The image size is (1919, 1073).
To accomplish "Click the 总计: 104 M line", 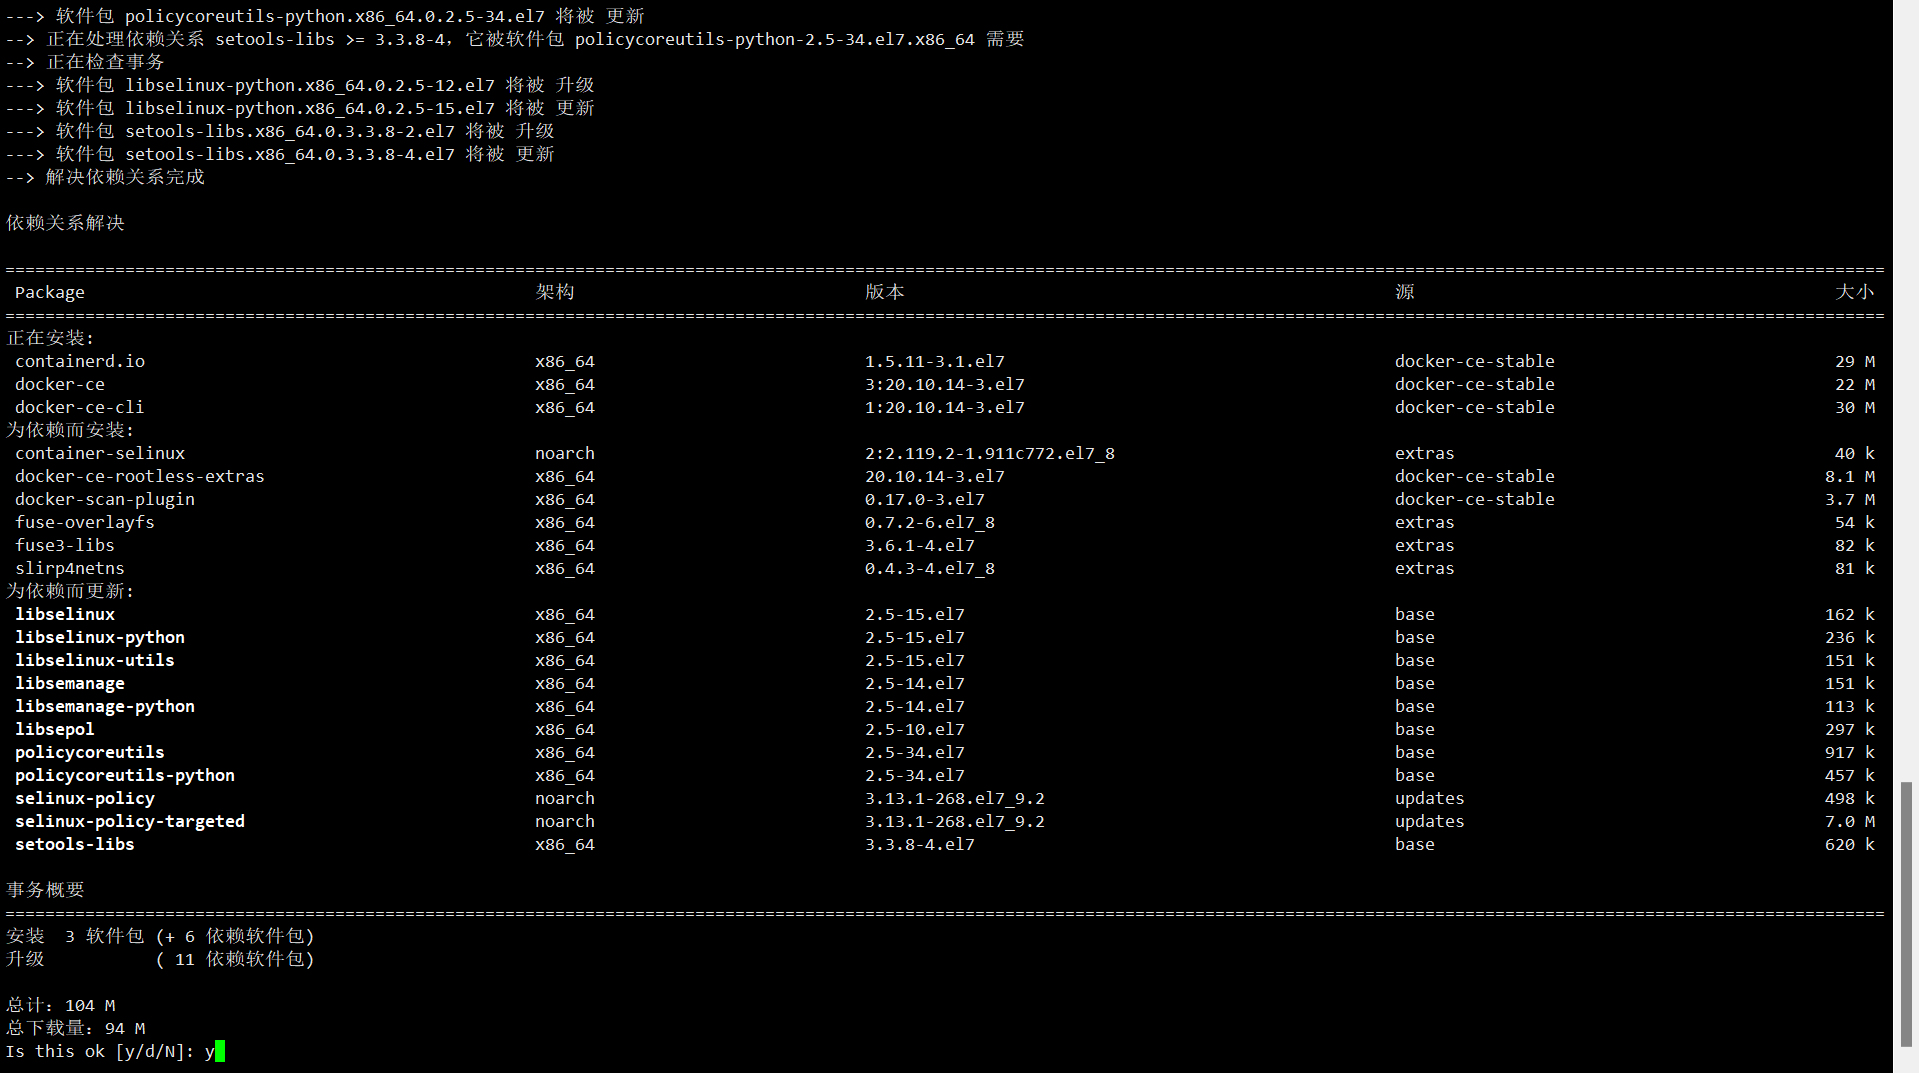I will pyautogui.click(x=61, y=1005).
